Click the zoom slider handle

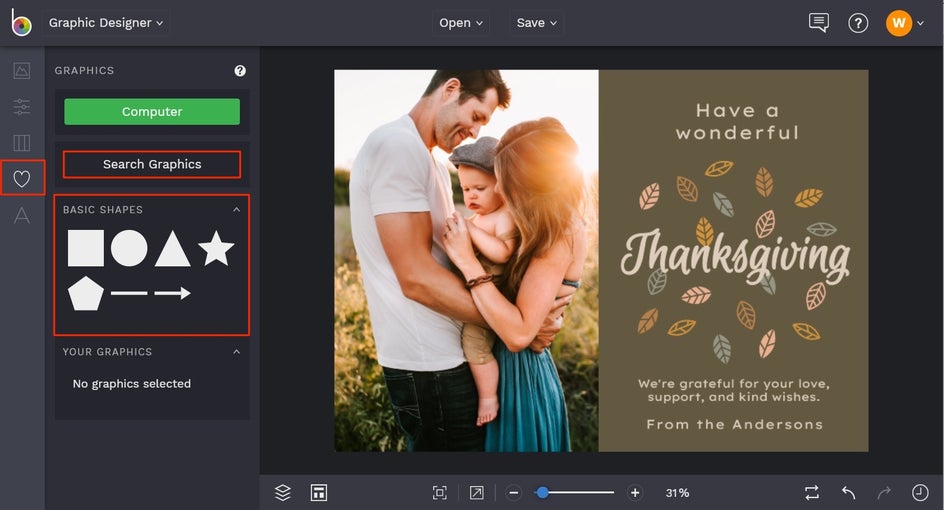[x=542, y=492]
